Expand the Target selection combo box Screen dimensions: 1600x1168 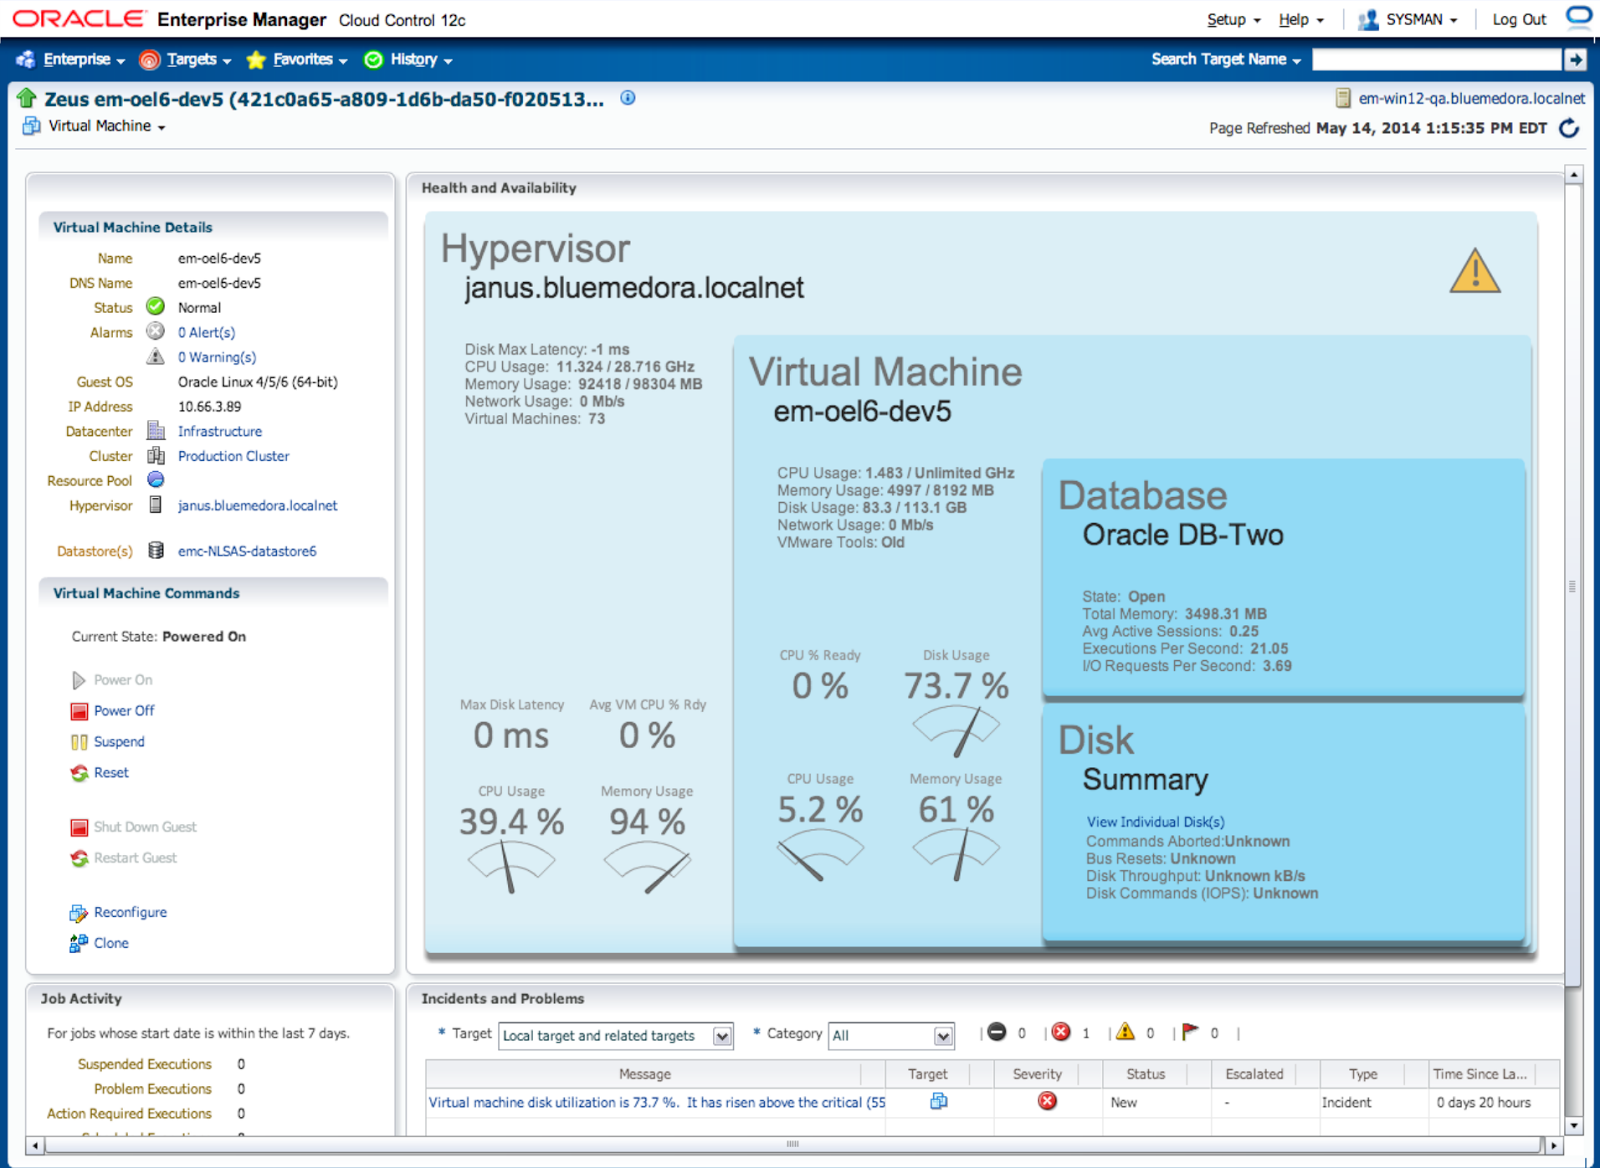[722, 1036]
